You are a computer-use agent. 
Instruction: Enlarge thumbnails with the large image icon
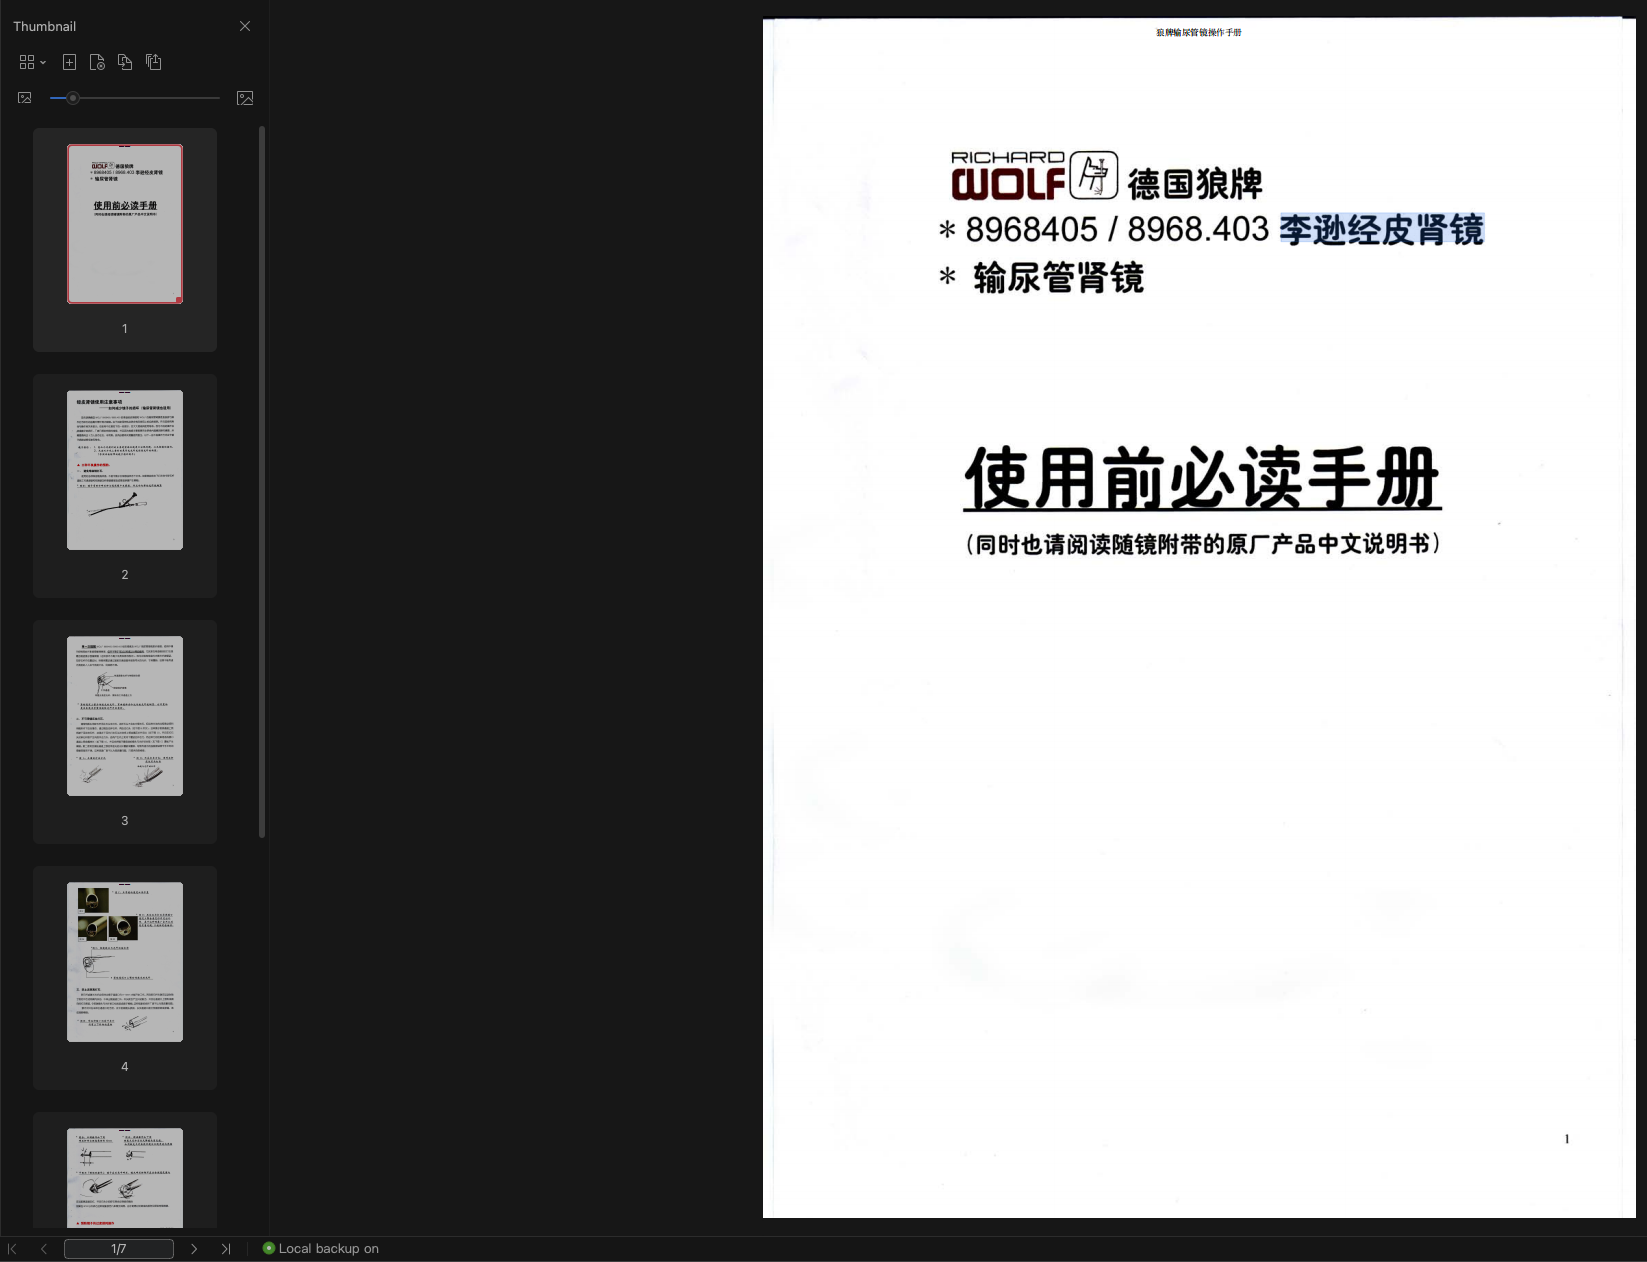(x=244, y=97)
